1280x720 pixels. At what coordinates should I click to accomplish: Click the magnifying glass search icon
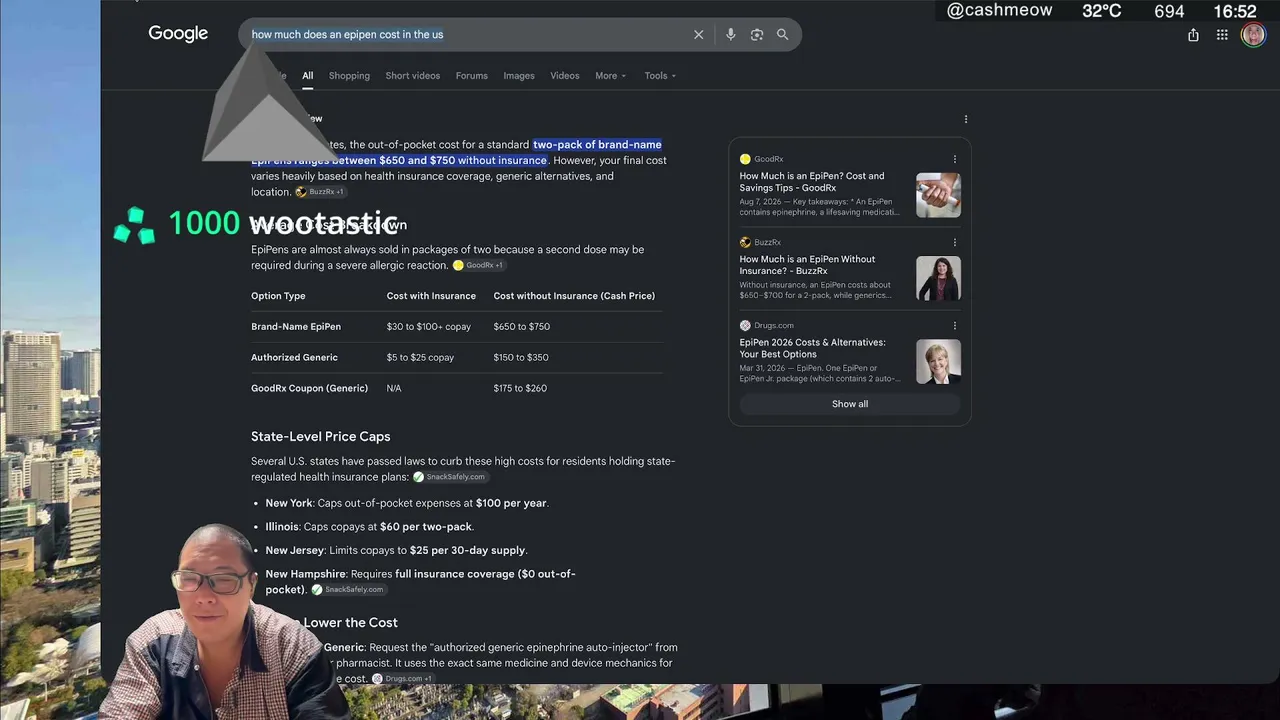tap(783, 35)
